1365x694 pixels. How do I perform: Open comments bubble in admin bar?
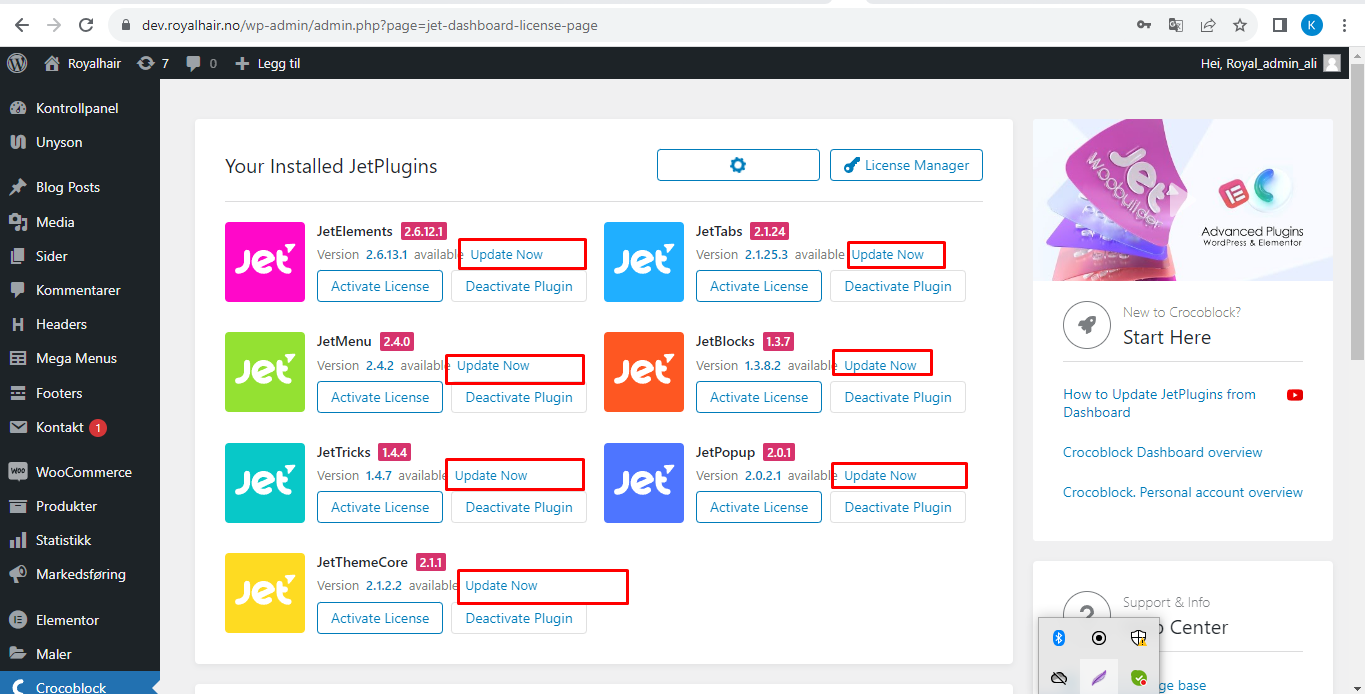(x=201, y=63)
